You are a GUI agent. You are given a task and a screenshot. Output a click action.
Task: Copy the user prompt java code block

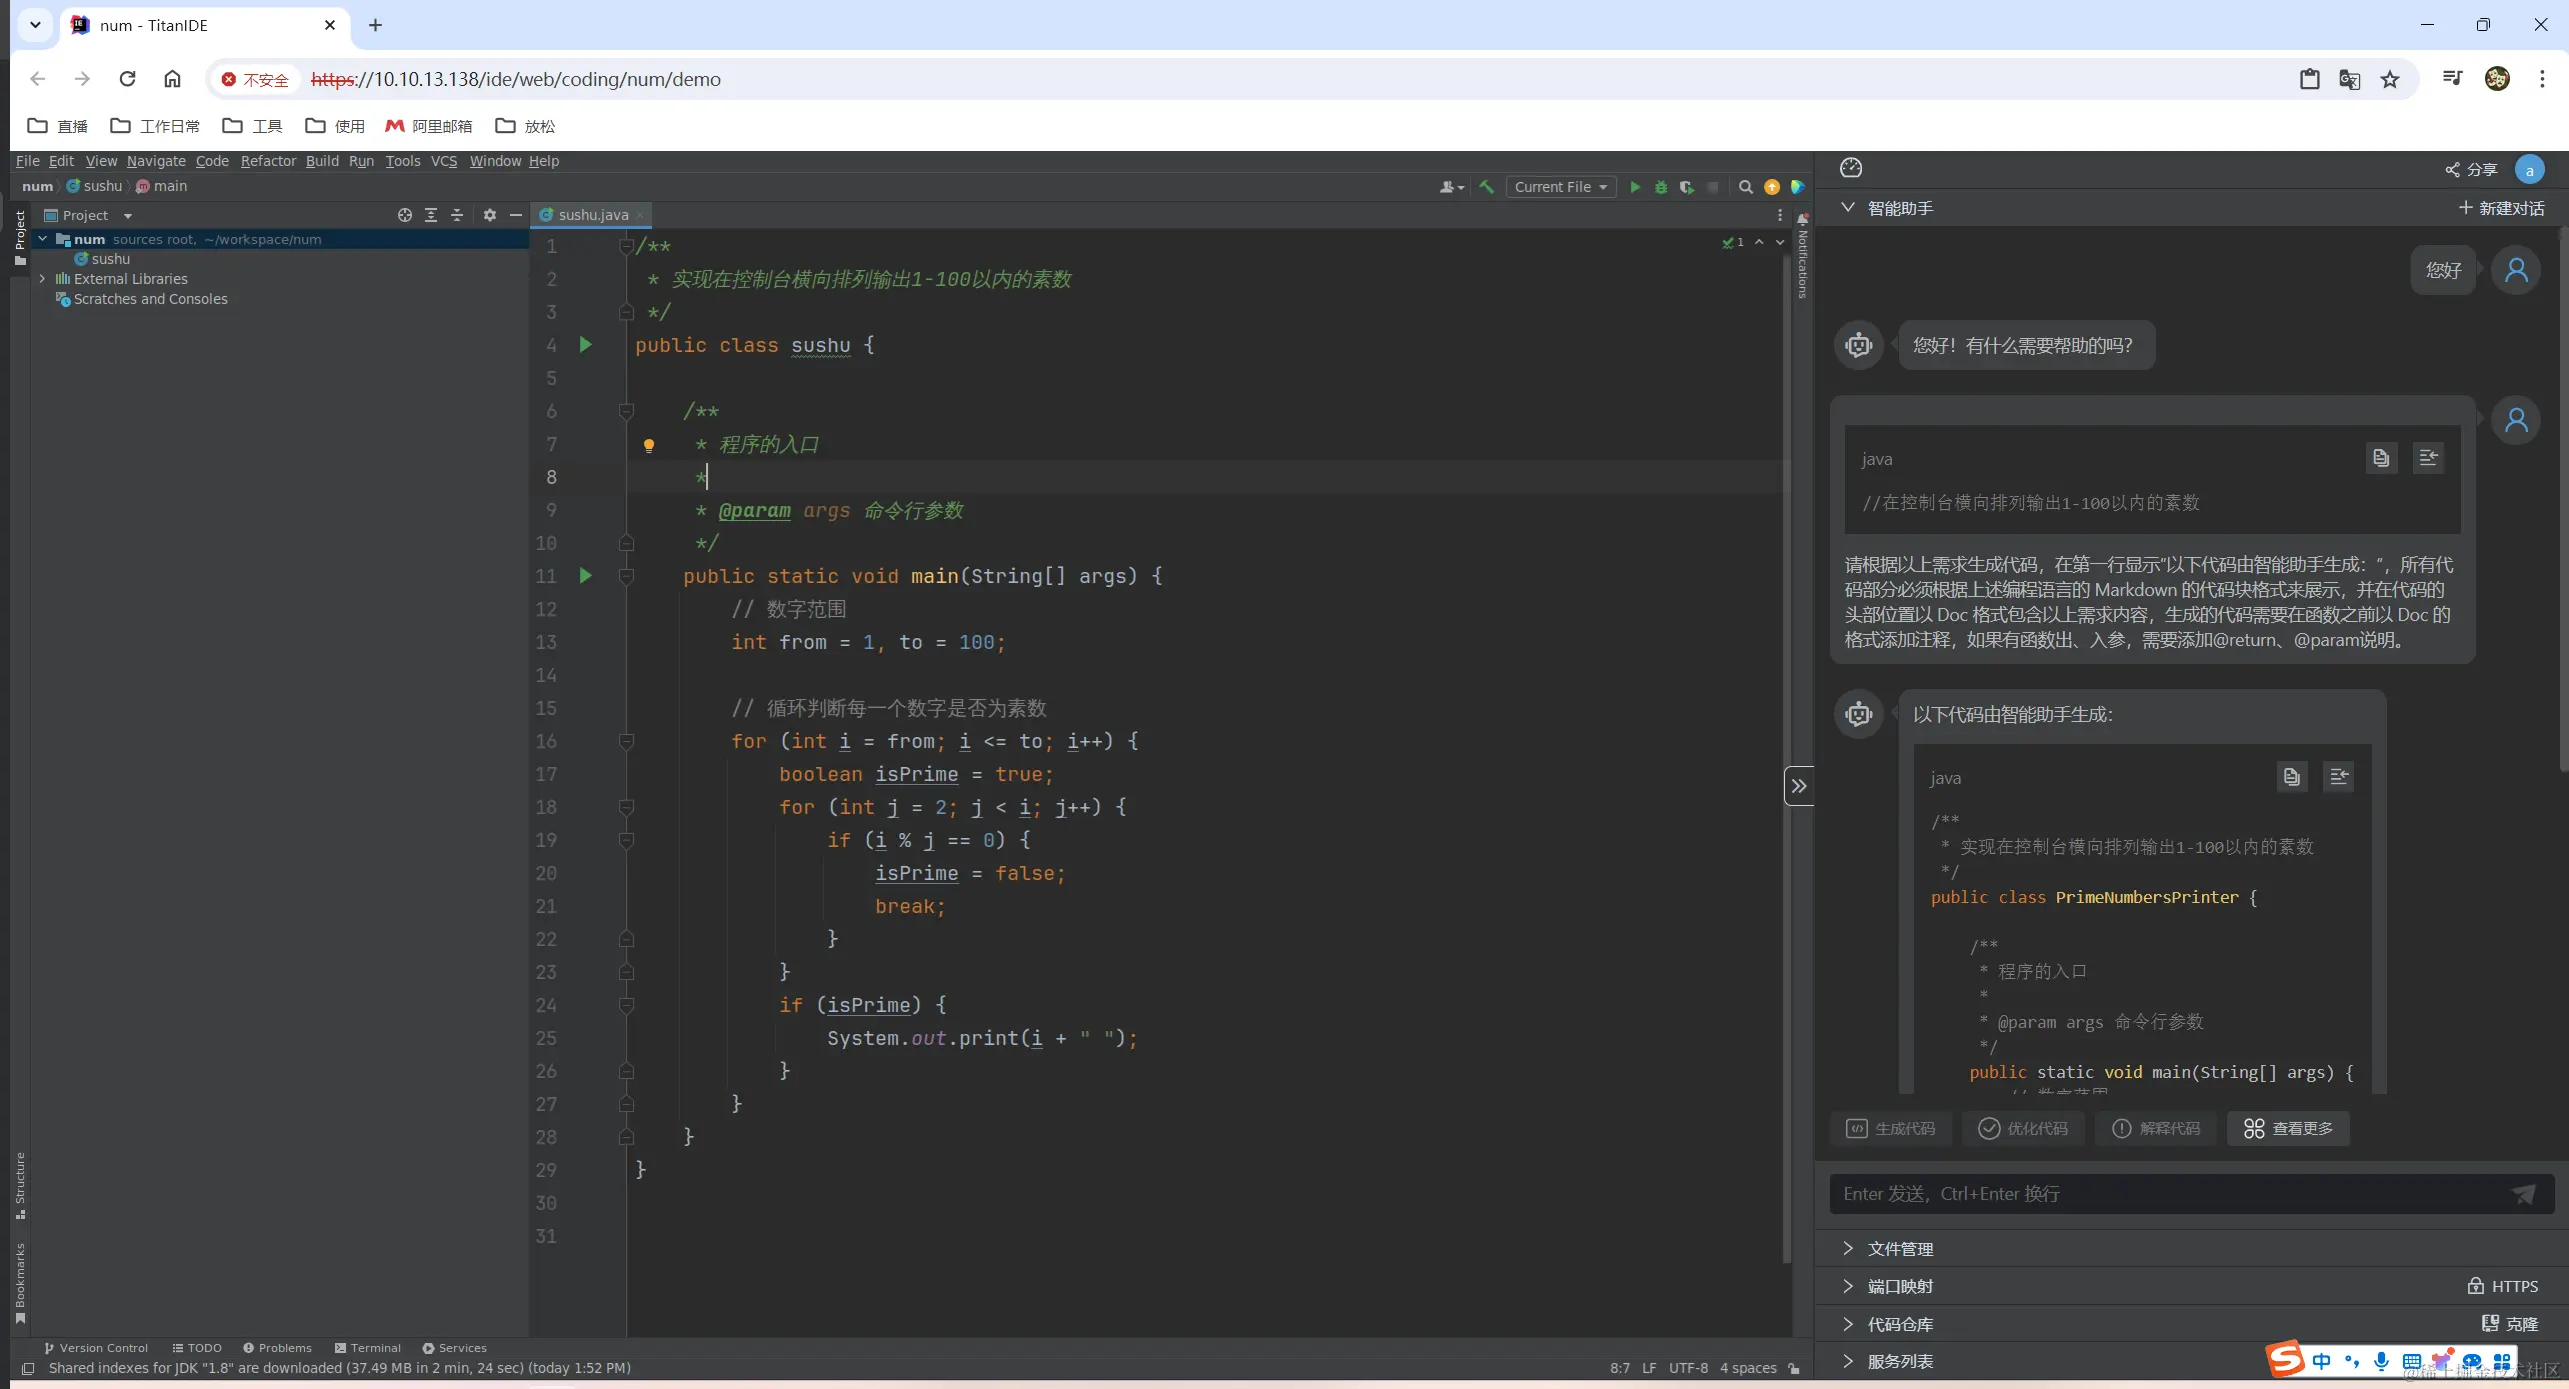click(x=2381, y=458)
